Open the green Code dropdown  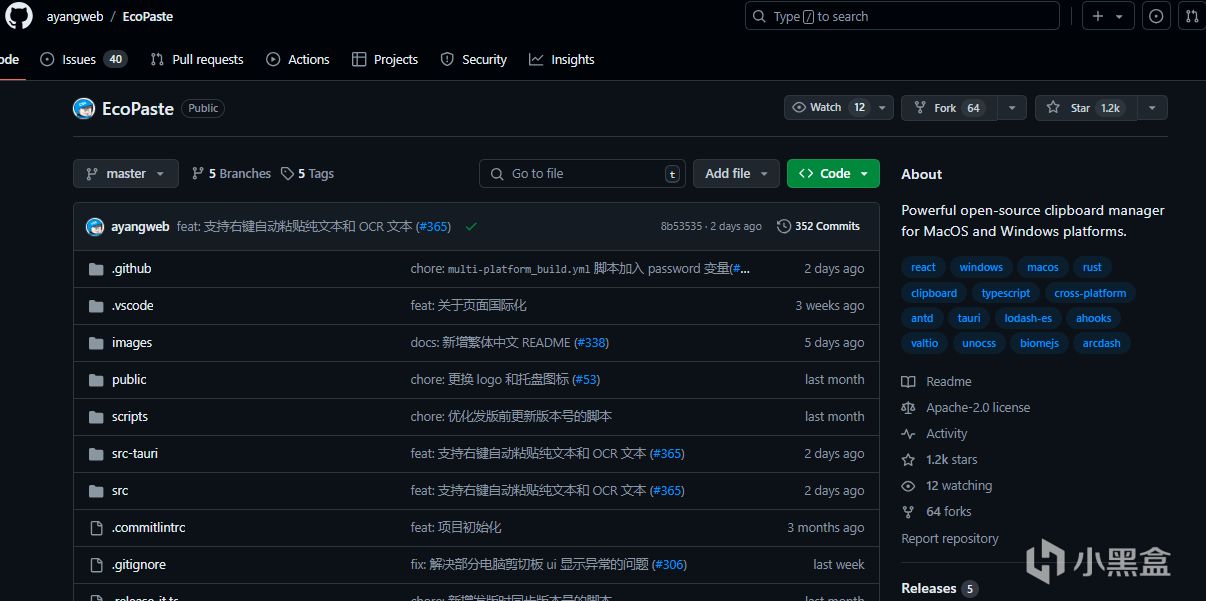click(833, 173)
